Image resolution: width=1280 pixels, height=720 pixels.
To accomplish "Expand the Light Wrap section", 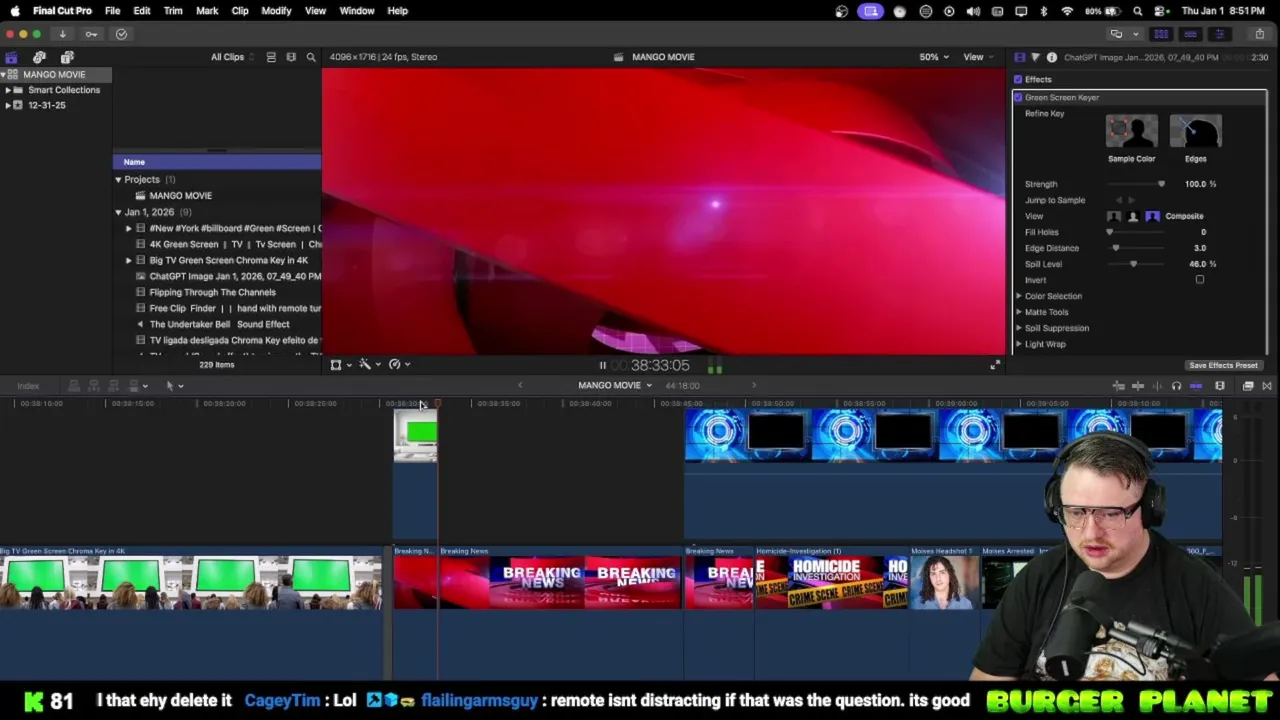I will coord(1019,344).
